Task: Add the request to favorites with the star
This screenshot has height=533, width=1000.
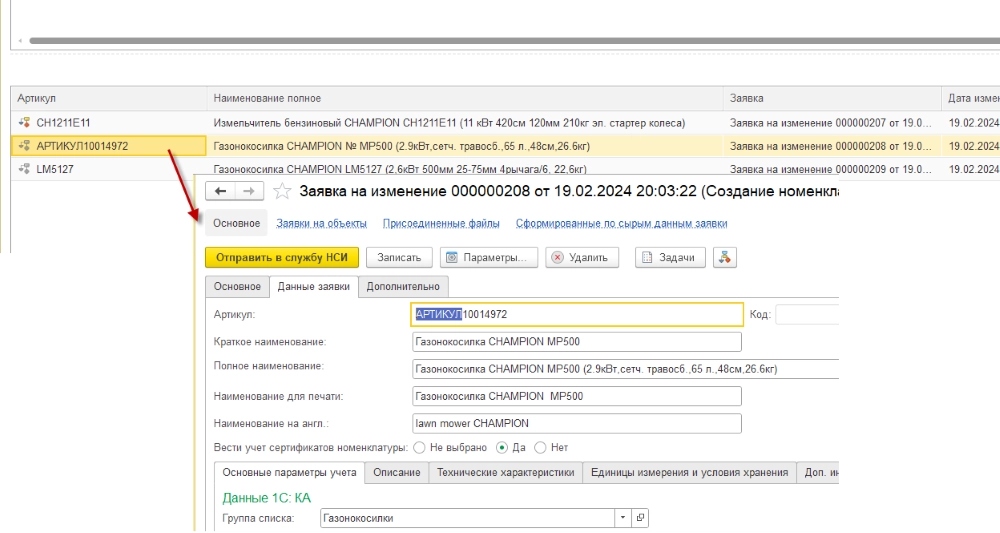Action: [282, 191]
